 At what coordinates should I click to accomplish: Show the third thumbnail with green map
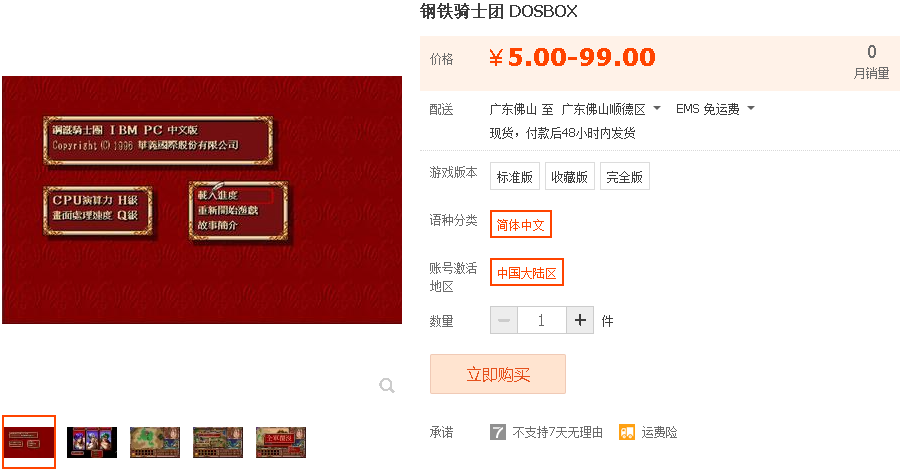(155, 442)
